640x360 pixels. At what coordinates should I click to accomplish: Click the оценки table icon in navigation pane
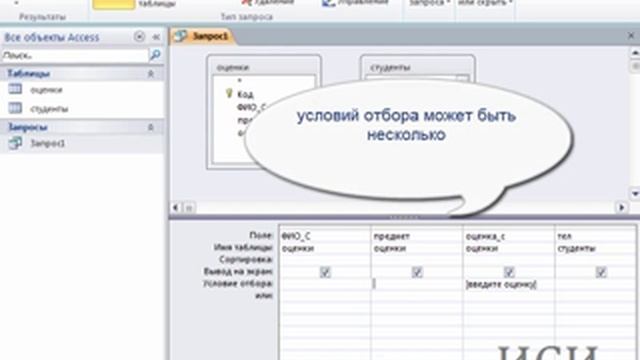click(x=15, y=89)
